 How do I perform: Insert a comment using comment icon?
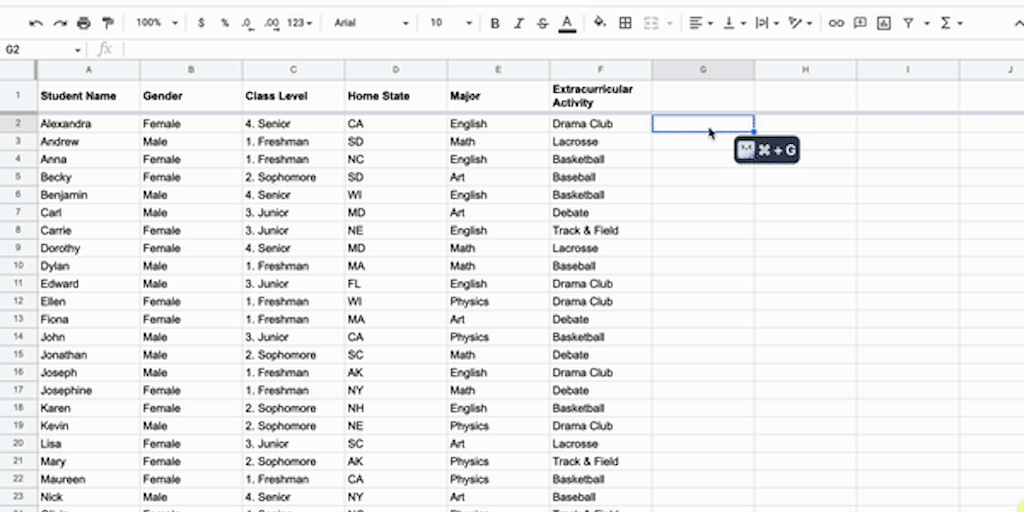click(859, 23)
